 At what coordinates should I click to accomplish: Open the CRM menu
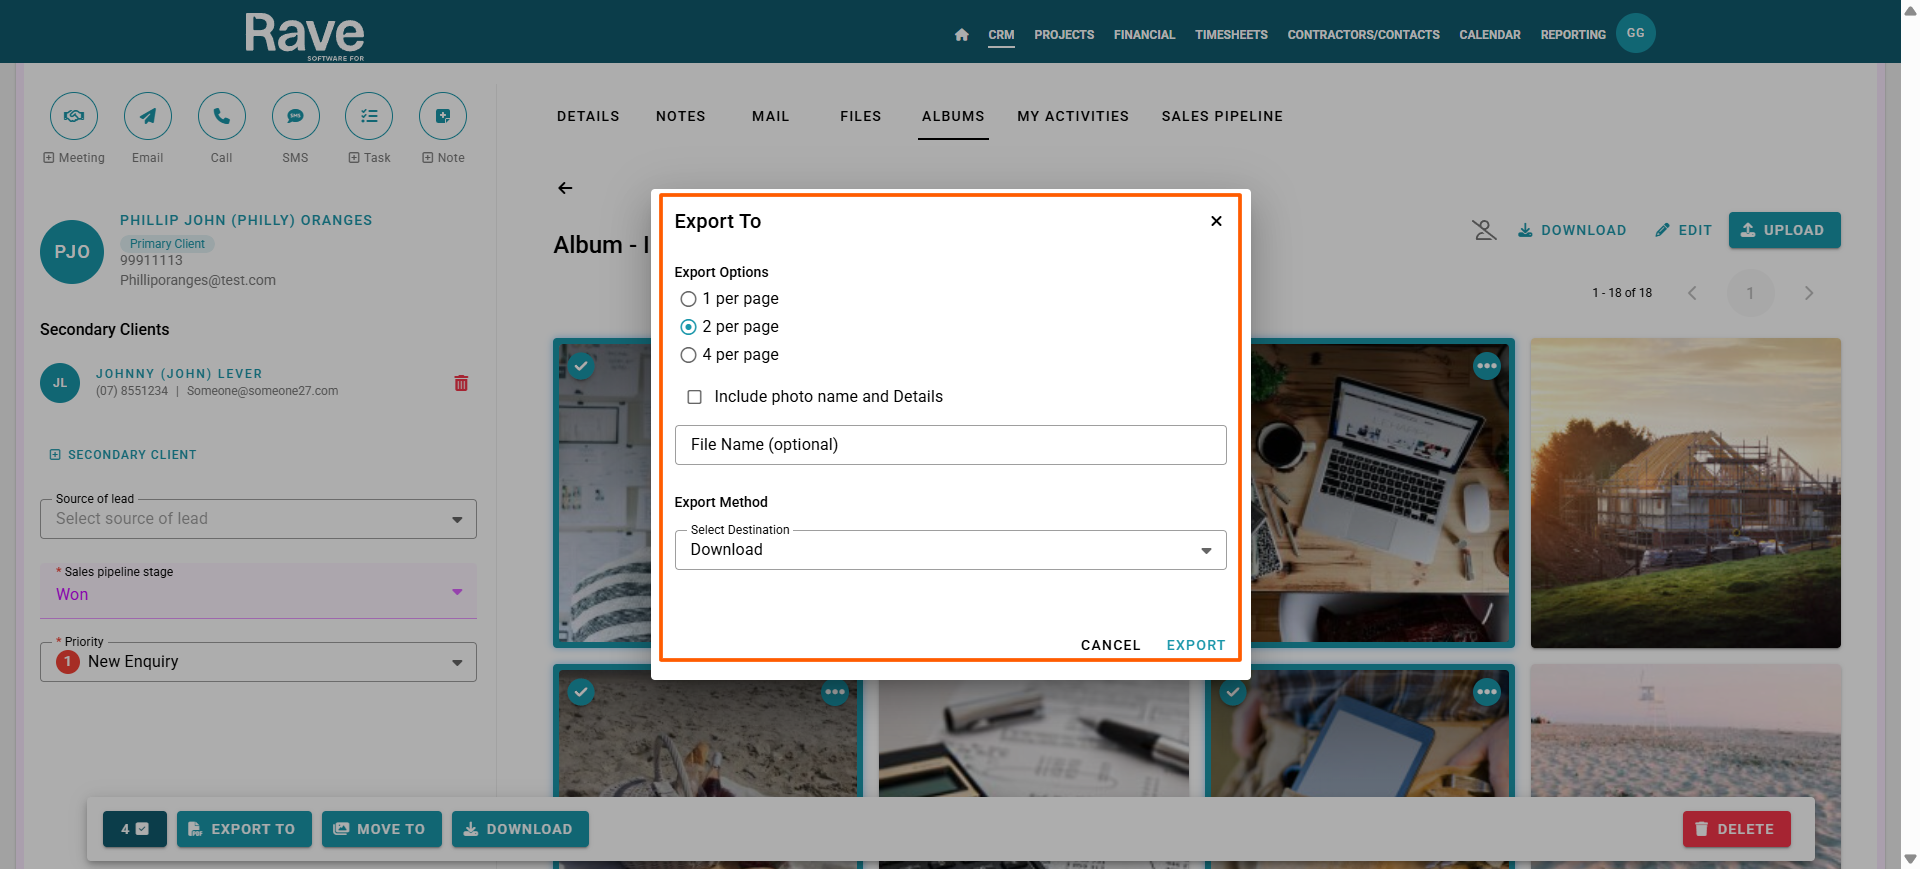click(1001, 35)
